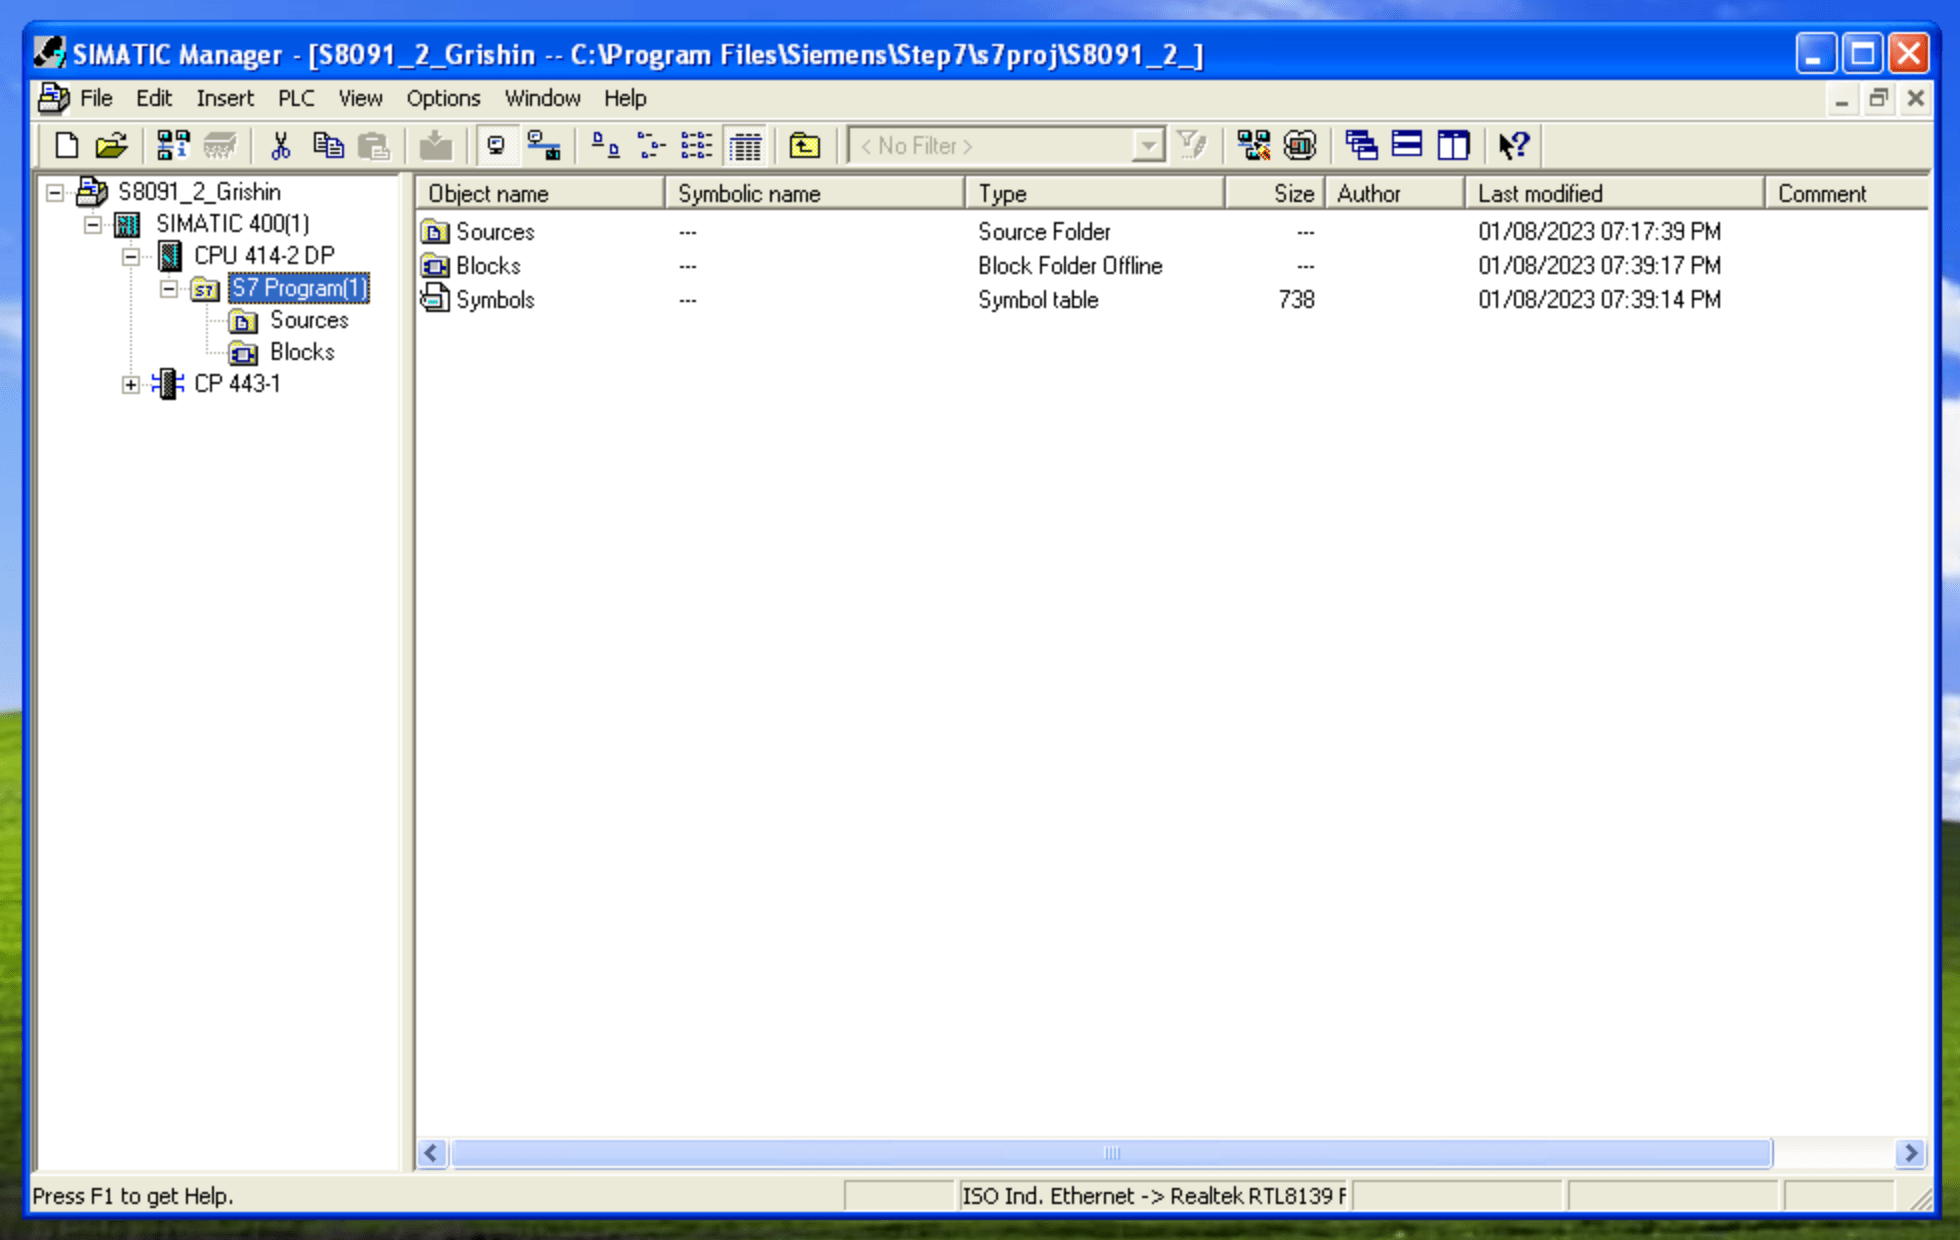Click the Accessible Nodes toolbar icon
1960x1240 pixels.
coord(173,146)
